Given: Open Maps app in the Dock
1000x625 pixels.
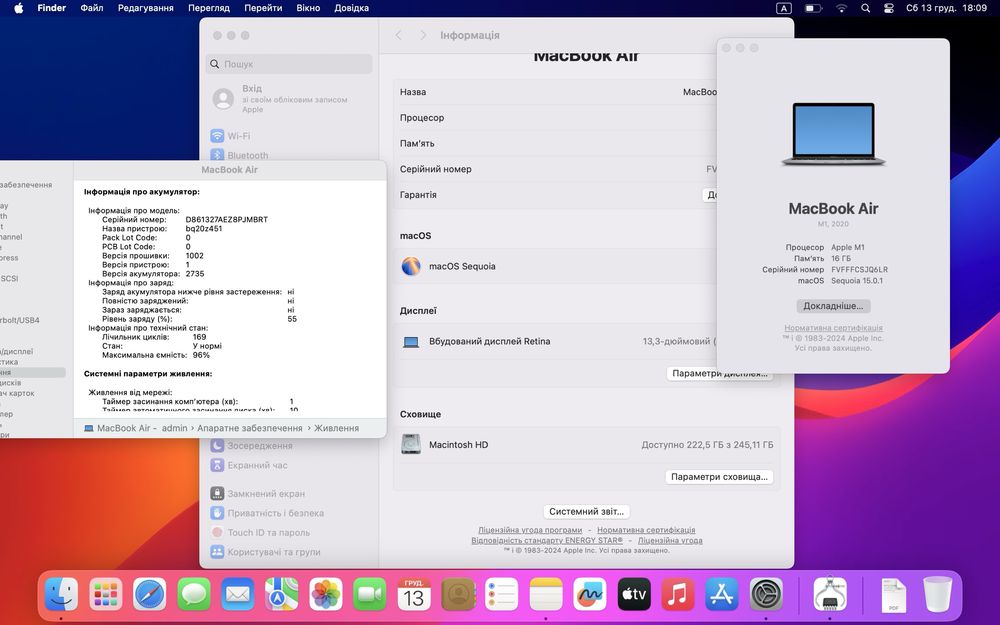Looking at the screenshot, I should point(281,594).
